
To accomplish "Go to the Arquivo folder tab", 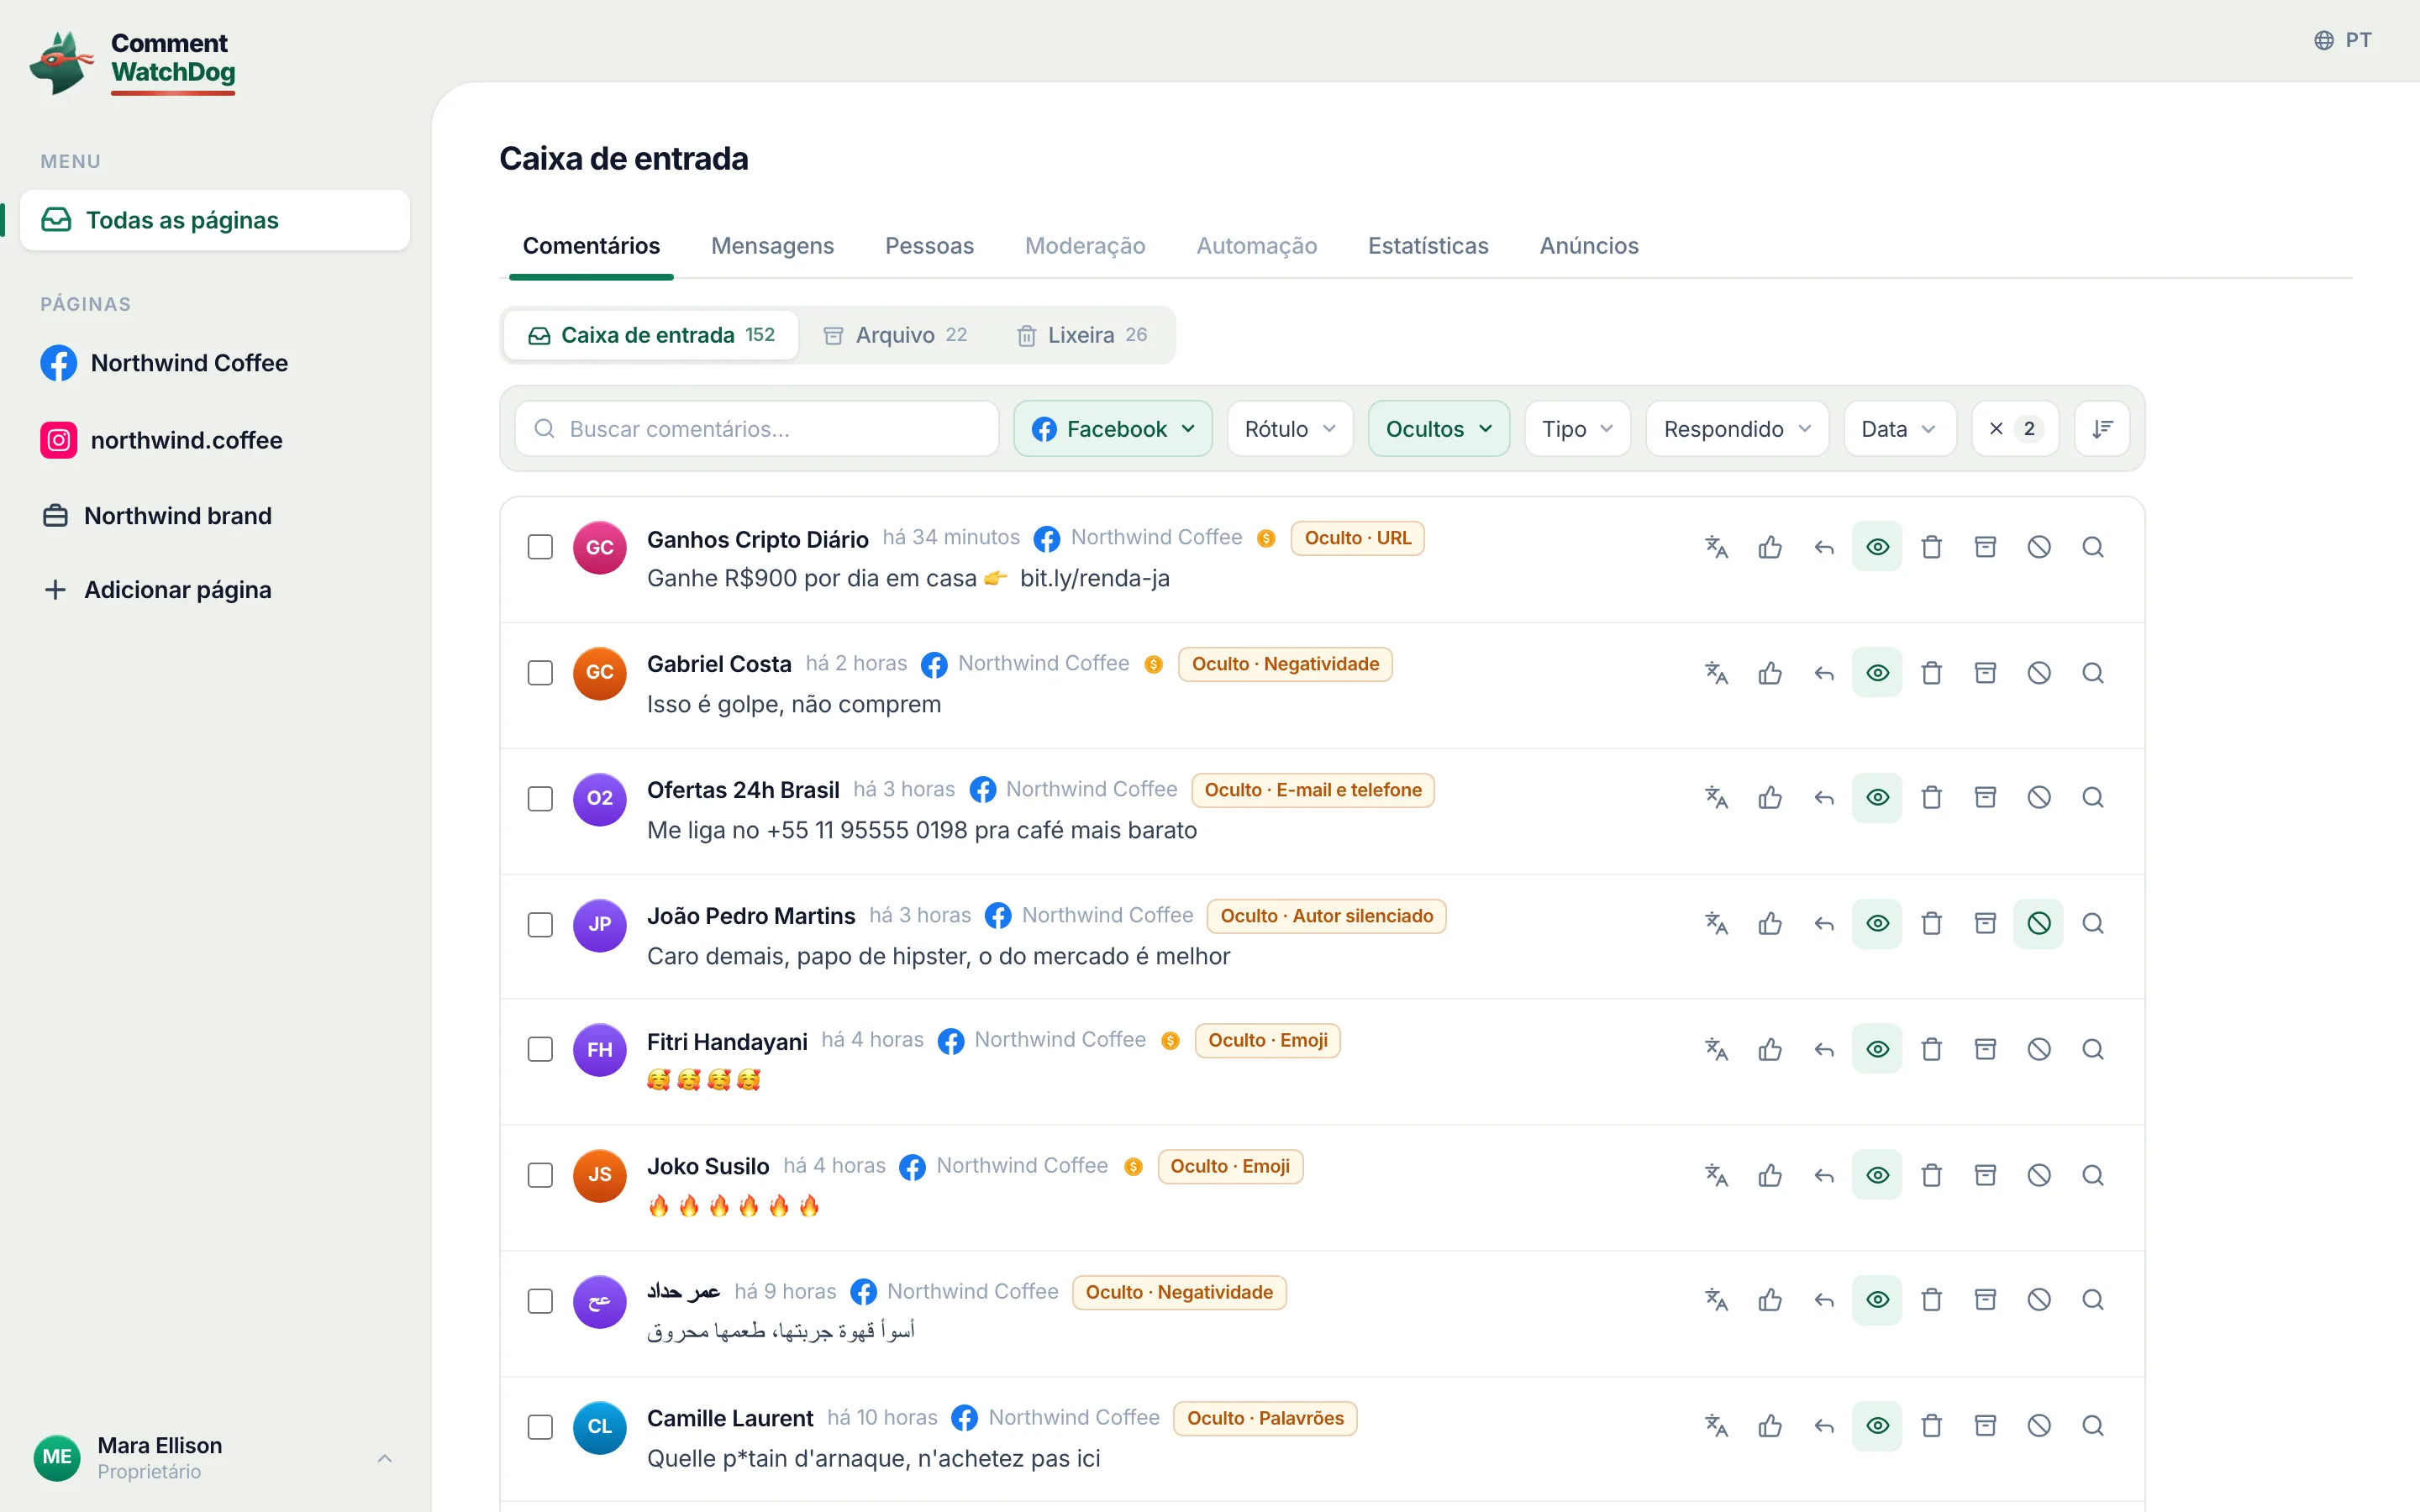I will 895,335.
